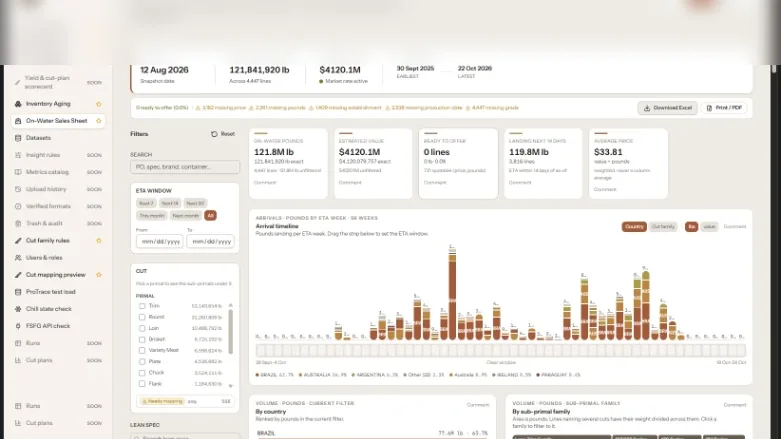Screen dimensions: 781x439
Task: Click the BRAZIL legend color dot
Action: (x=257, y=375)
